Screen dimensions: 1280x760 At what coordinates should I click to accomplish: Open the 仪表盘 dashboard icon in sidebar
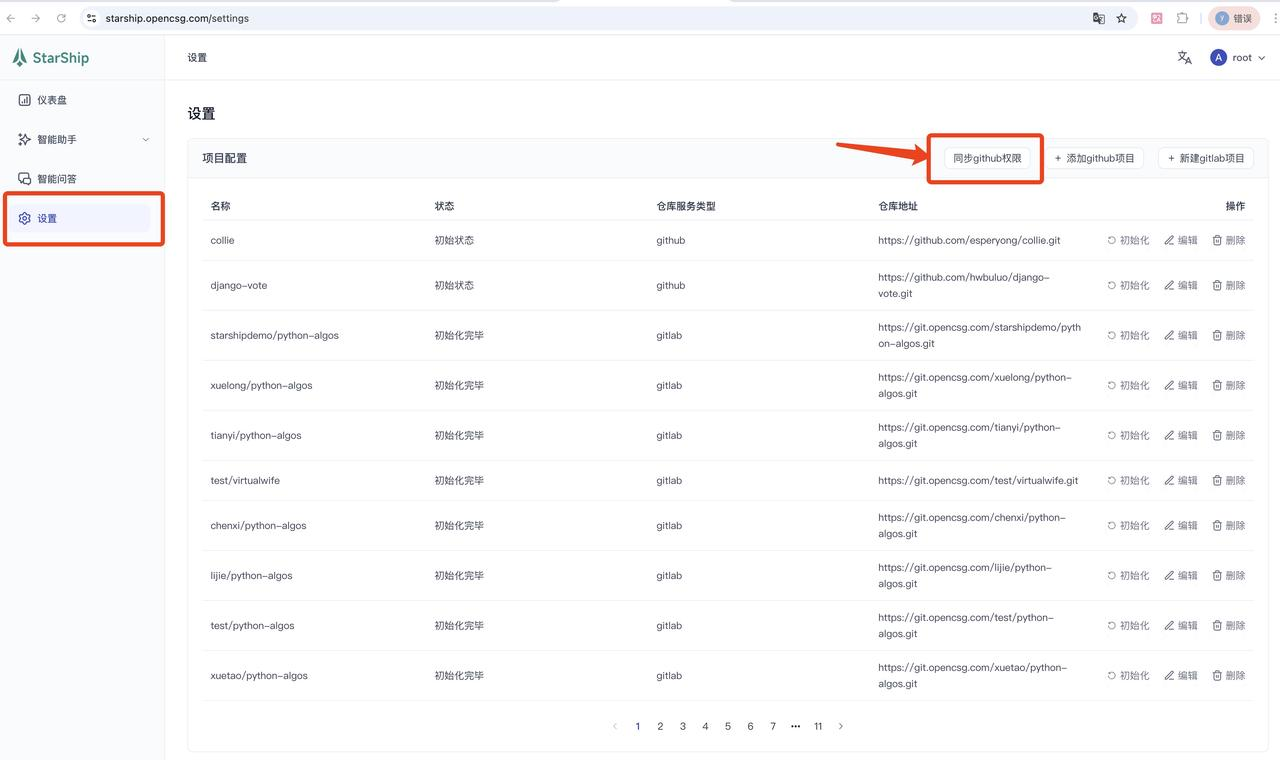pos(22,99)
